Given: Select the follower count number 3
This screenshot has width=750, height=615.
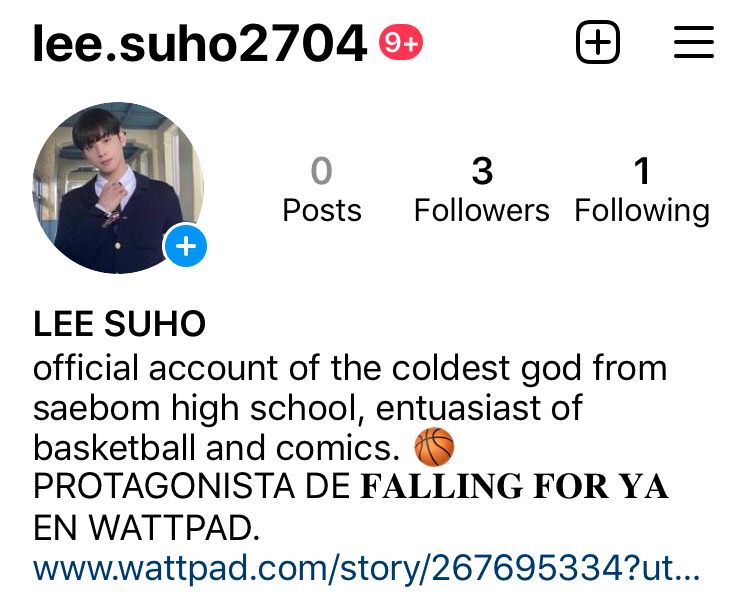Looking at the screenshot, I should pyautogui.click(x=482, y=171).
